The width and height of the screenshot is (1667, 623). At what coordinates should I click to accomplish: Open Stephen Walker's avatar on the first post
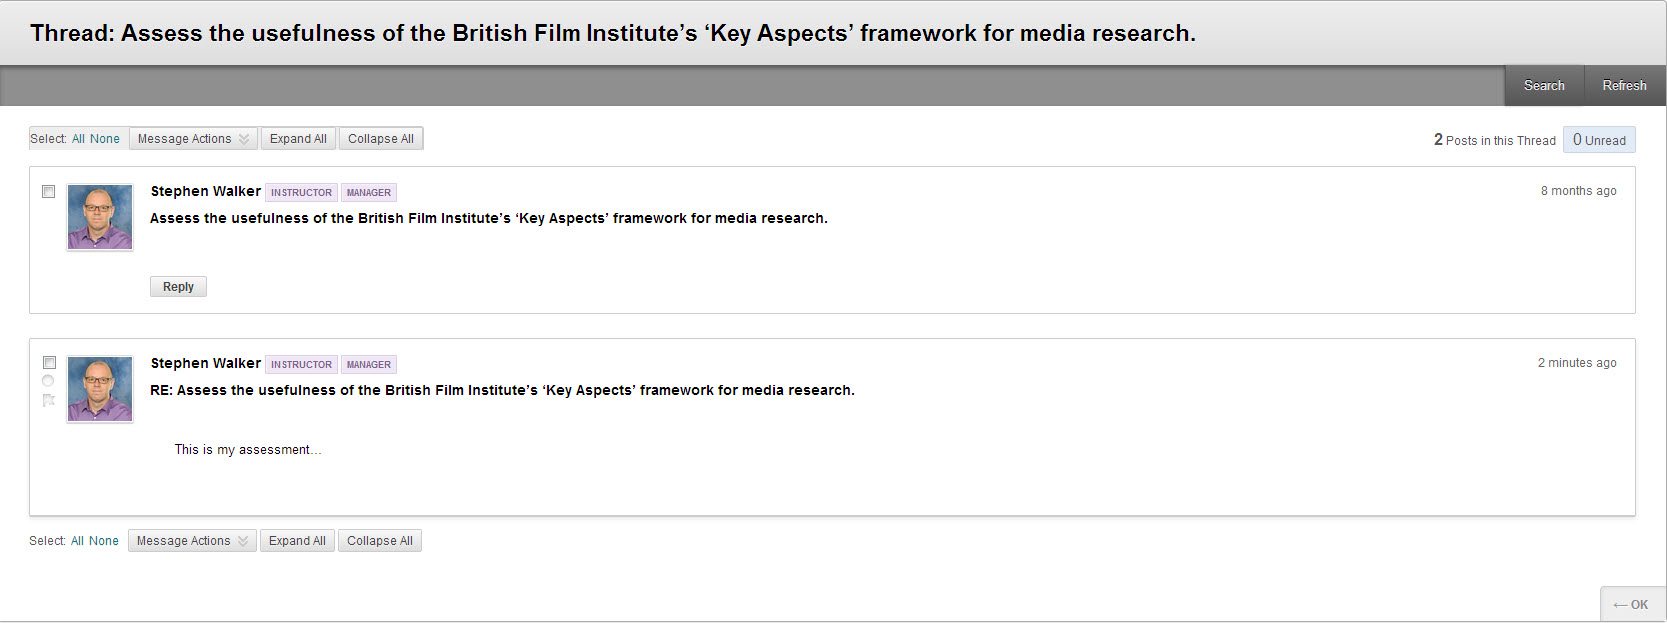(100, 217)
